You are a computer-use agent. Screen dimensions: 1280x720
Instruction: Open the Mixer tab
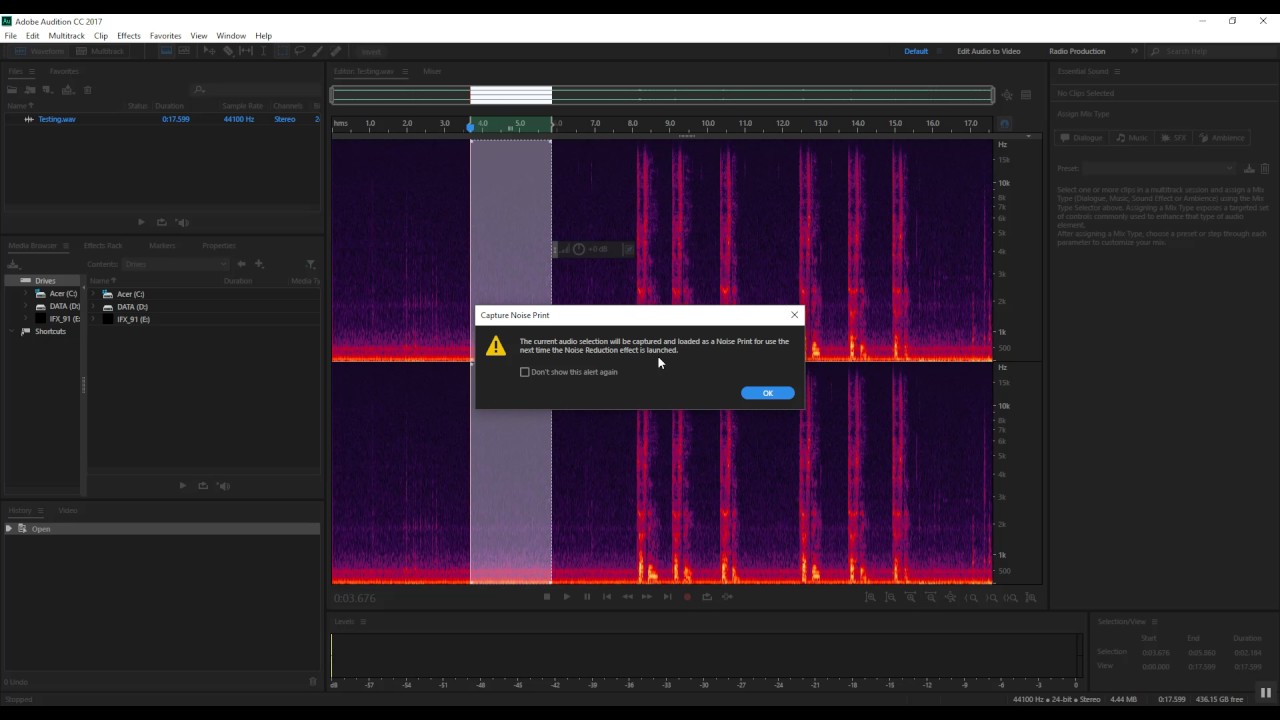(x=432, y=71)
